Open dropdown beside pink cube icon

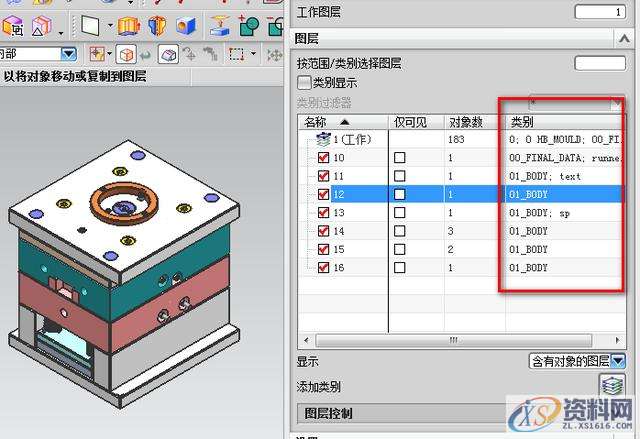pyautogui.click(x=61, y=32)
